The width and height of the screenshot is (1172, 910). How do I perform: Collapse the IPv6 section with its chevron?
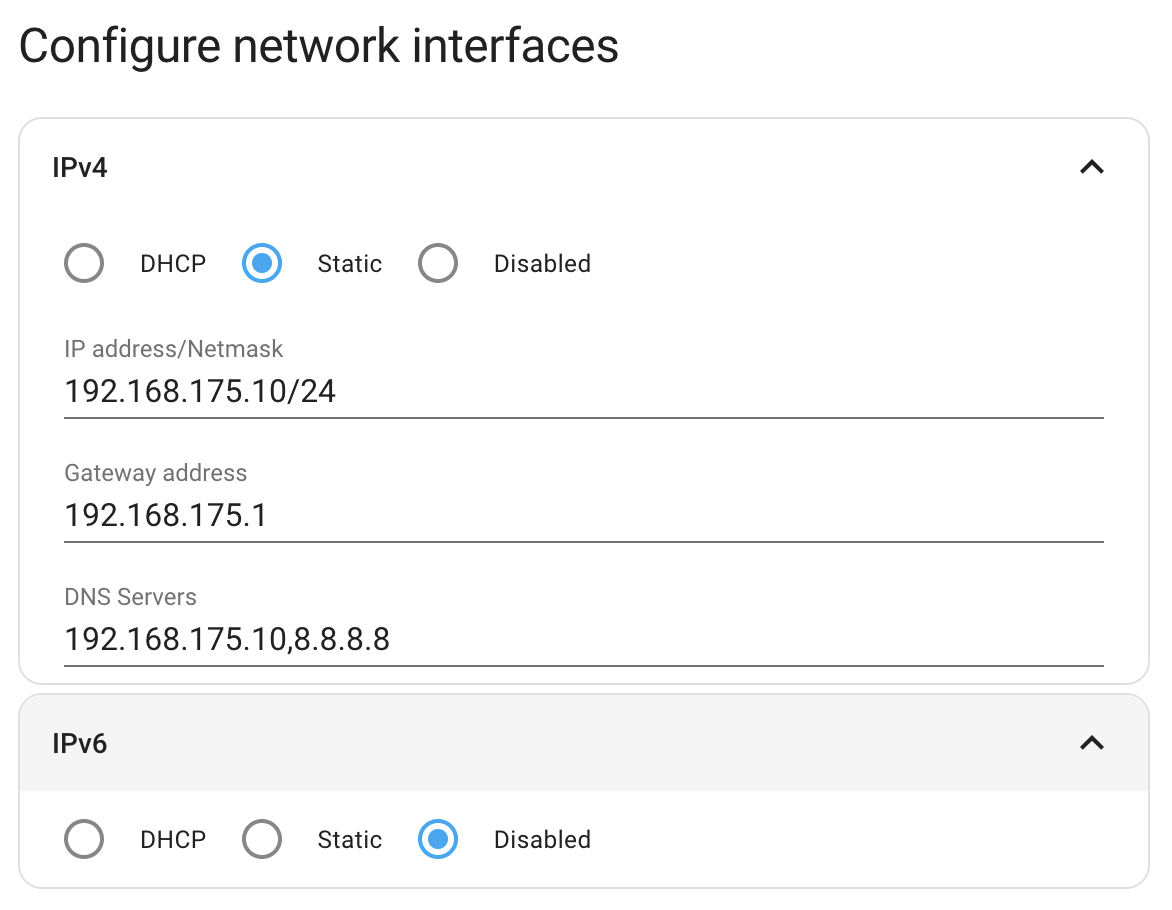(x=1093, y=743)
